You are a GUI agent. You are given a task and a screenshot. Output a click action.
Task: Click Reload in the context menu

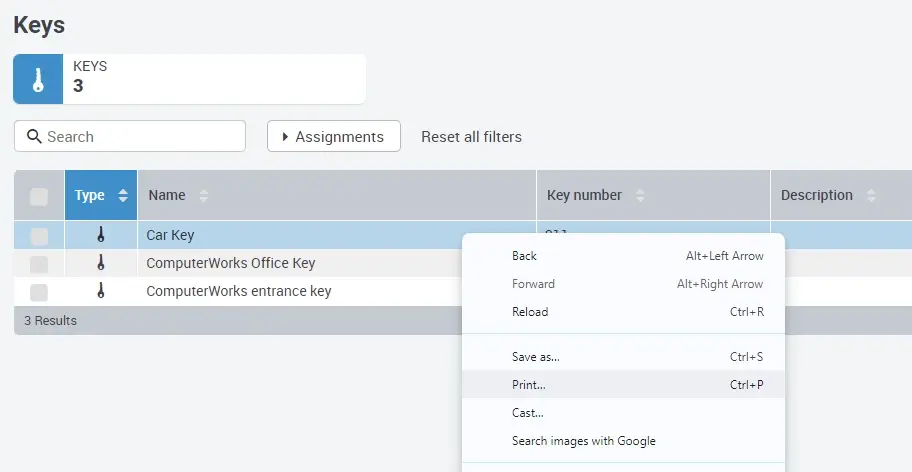pyautogui.click(x=530, y=312)
